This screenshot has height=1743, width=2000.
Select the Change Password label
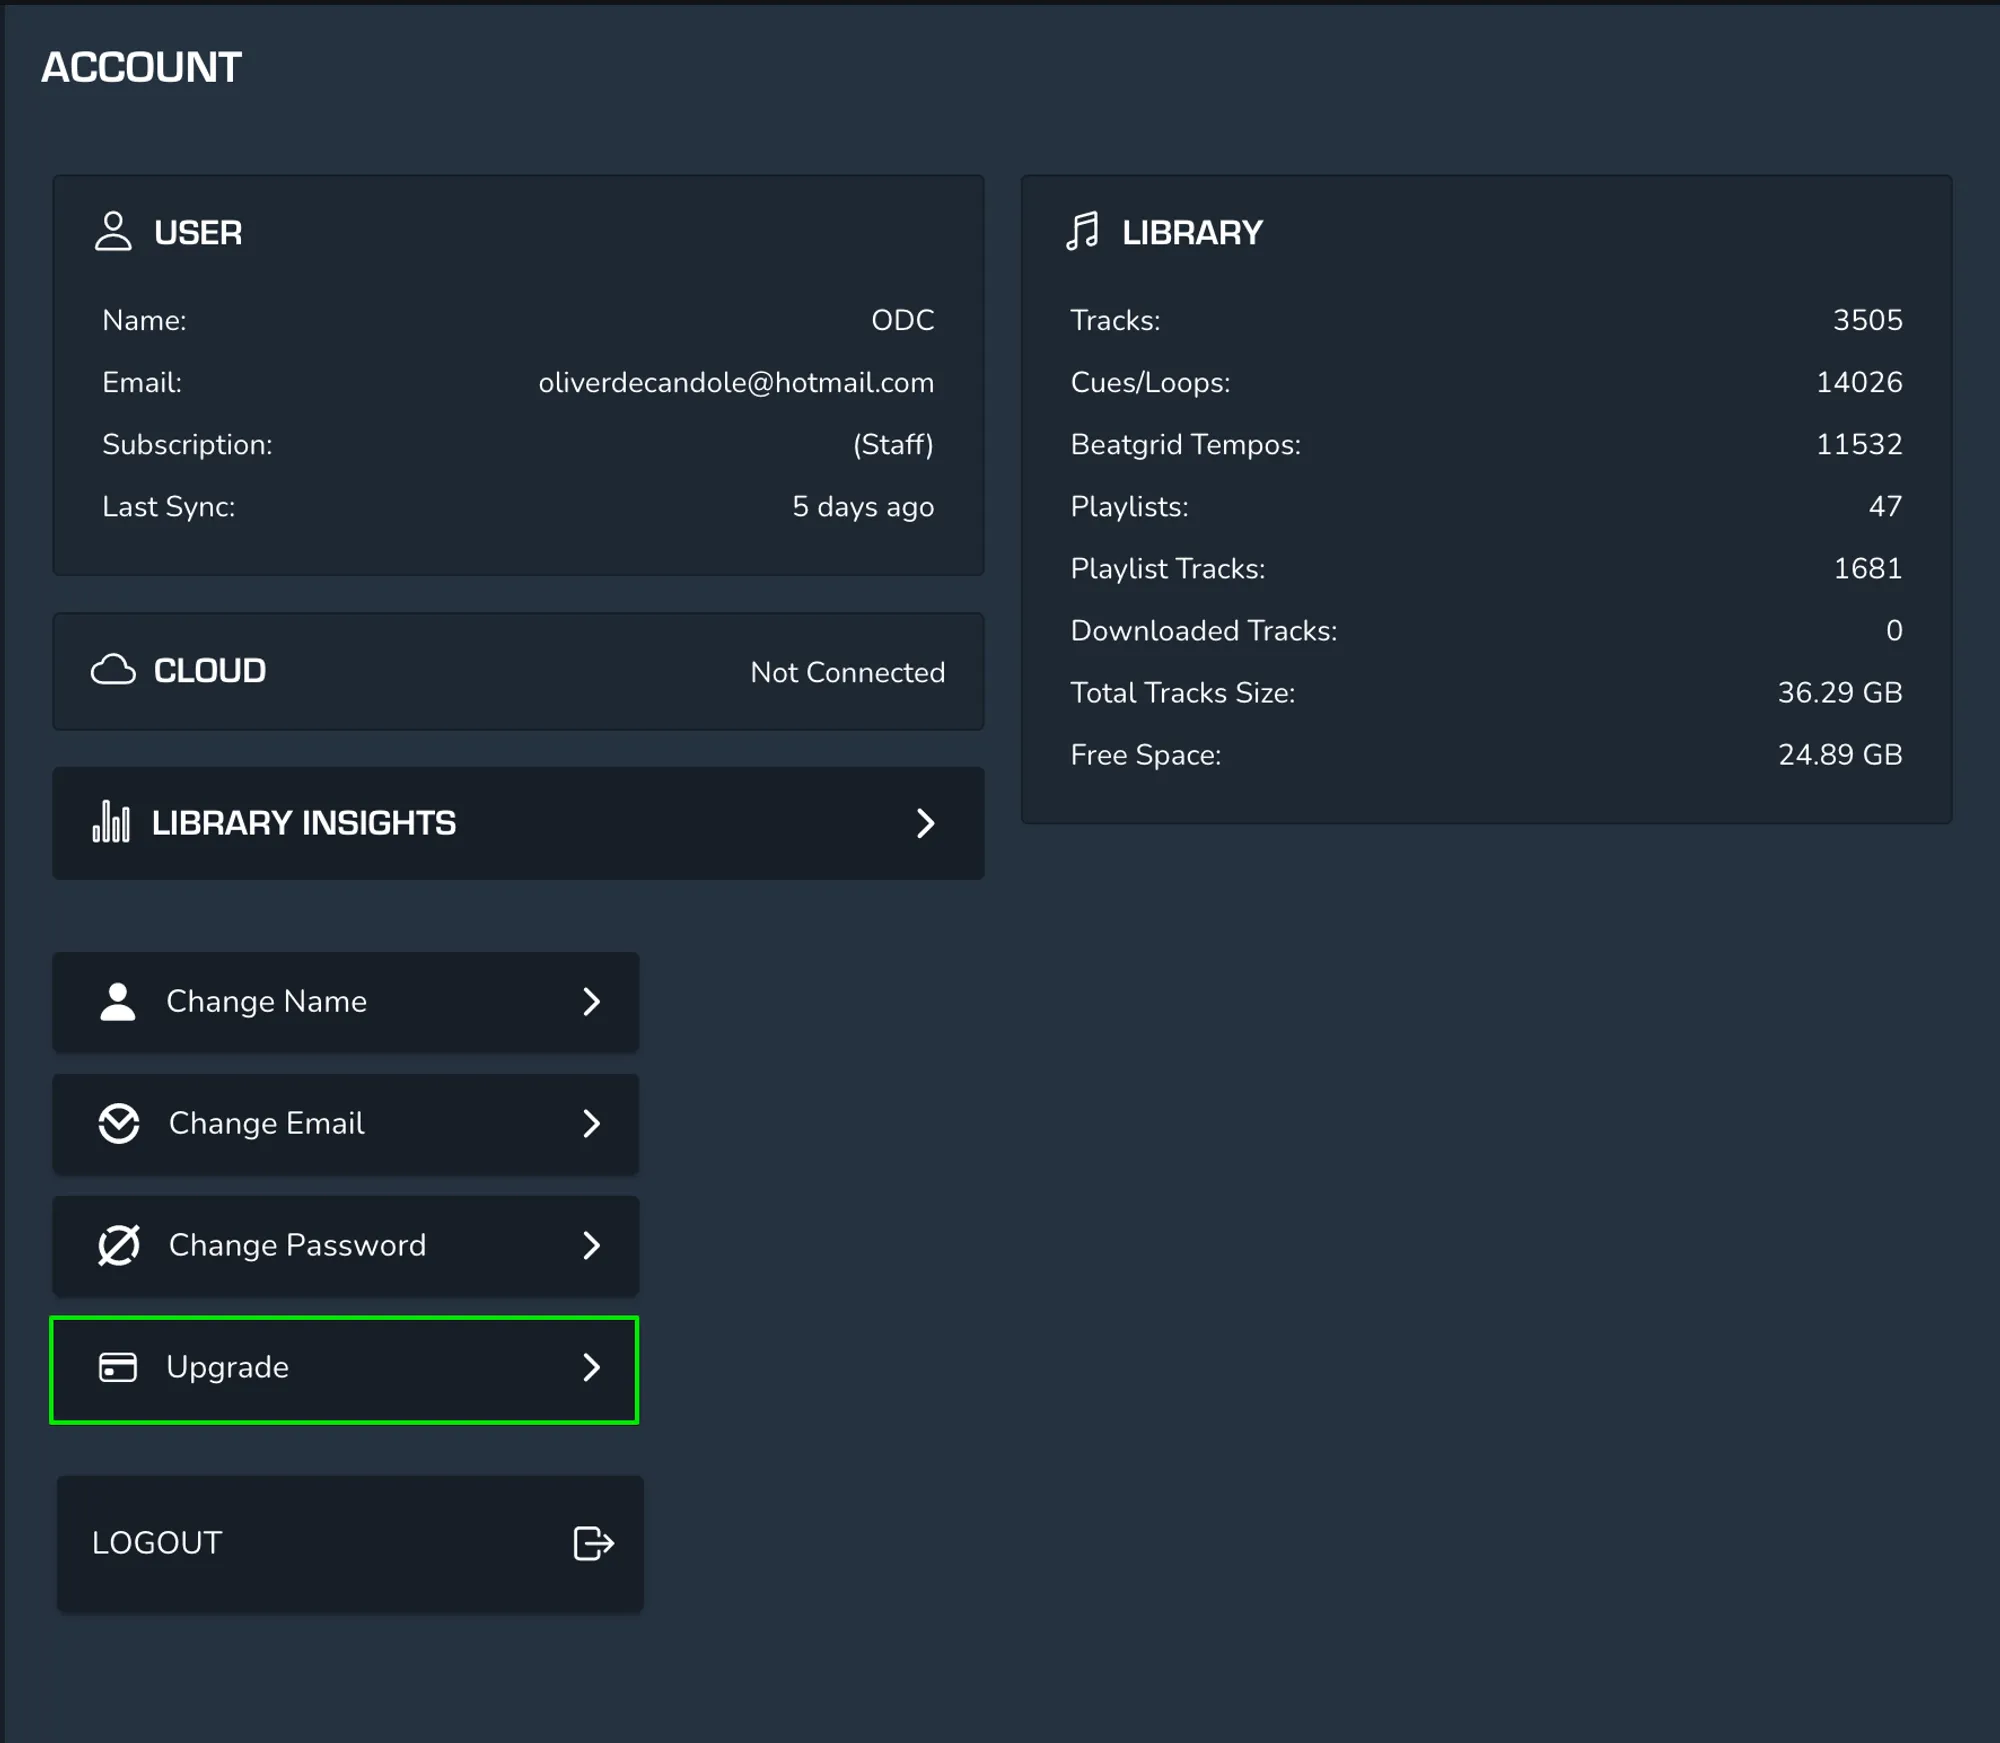297,1245
